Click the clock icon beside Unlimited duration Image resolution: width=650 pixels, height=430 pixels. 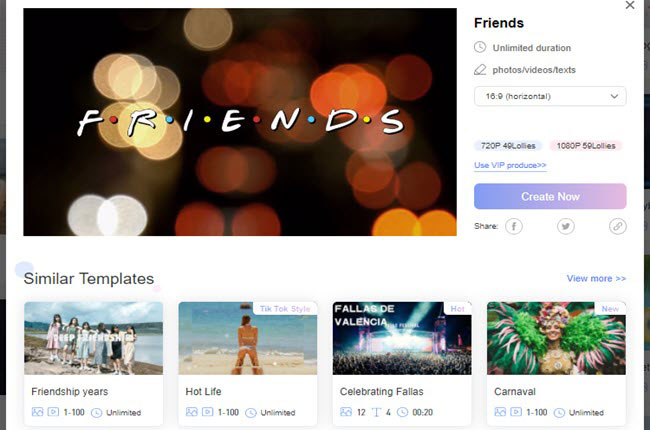click(480, 47)
